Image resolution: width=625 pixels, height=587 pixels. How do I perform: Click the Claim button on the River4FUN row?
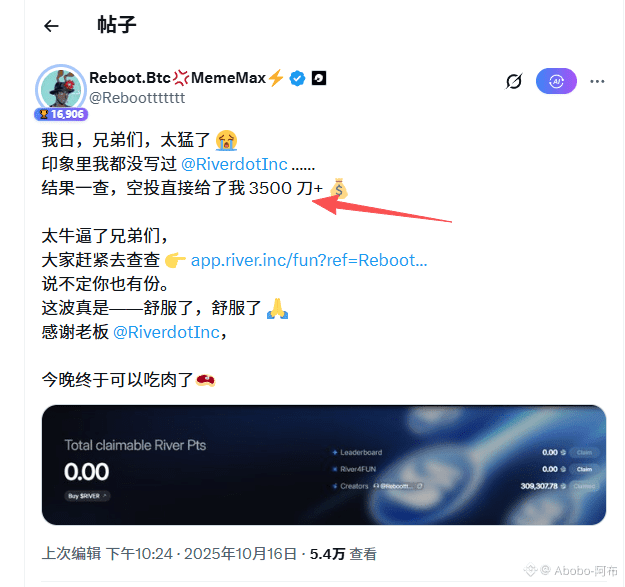[584, 469]
